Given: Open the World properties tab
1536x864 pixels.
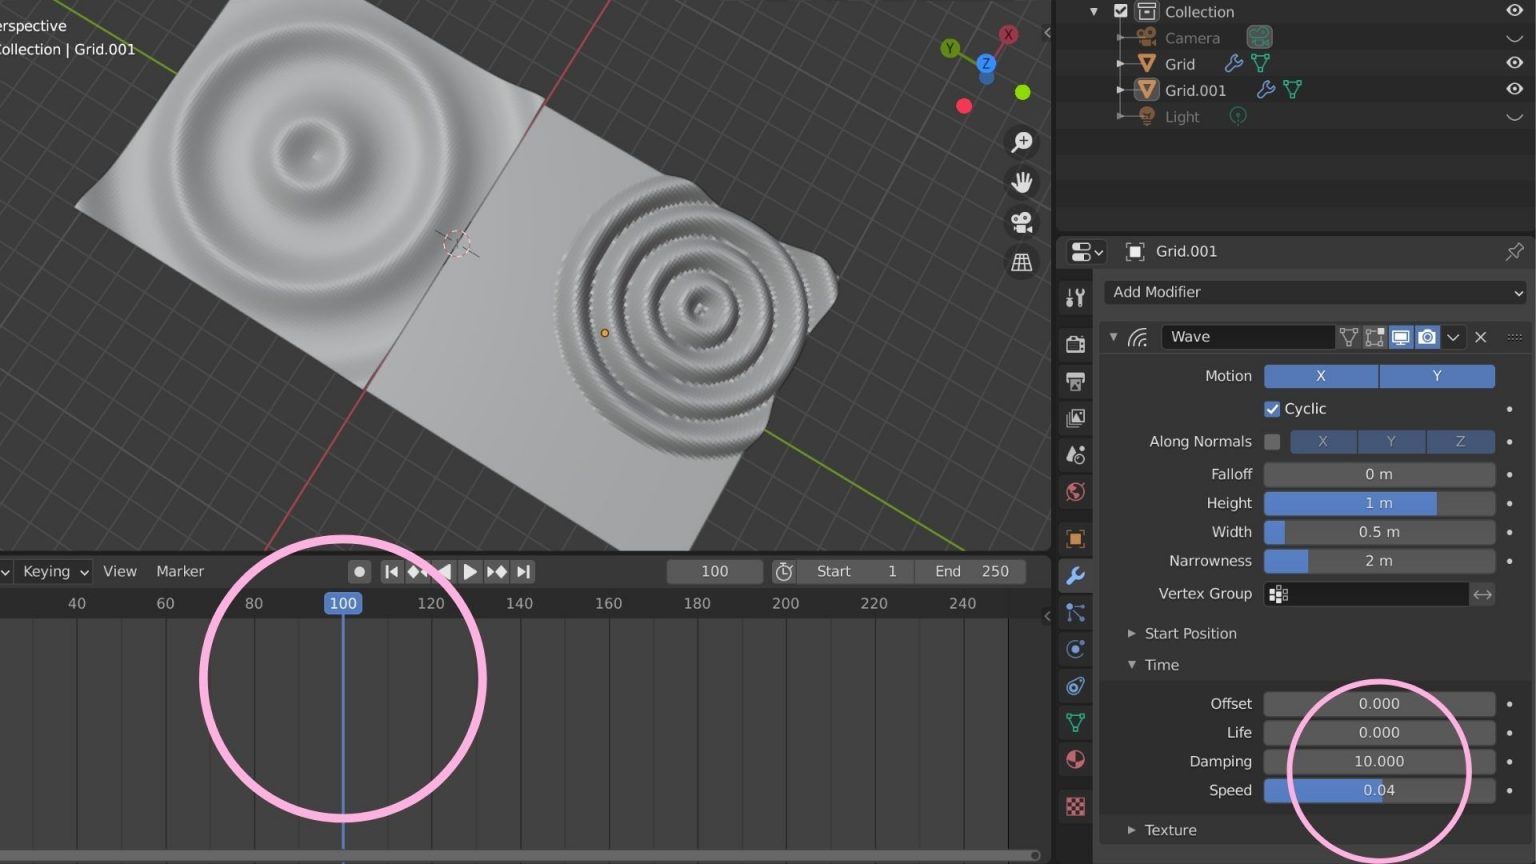Looking at the screenshot, I should [1075, 491].
